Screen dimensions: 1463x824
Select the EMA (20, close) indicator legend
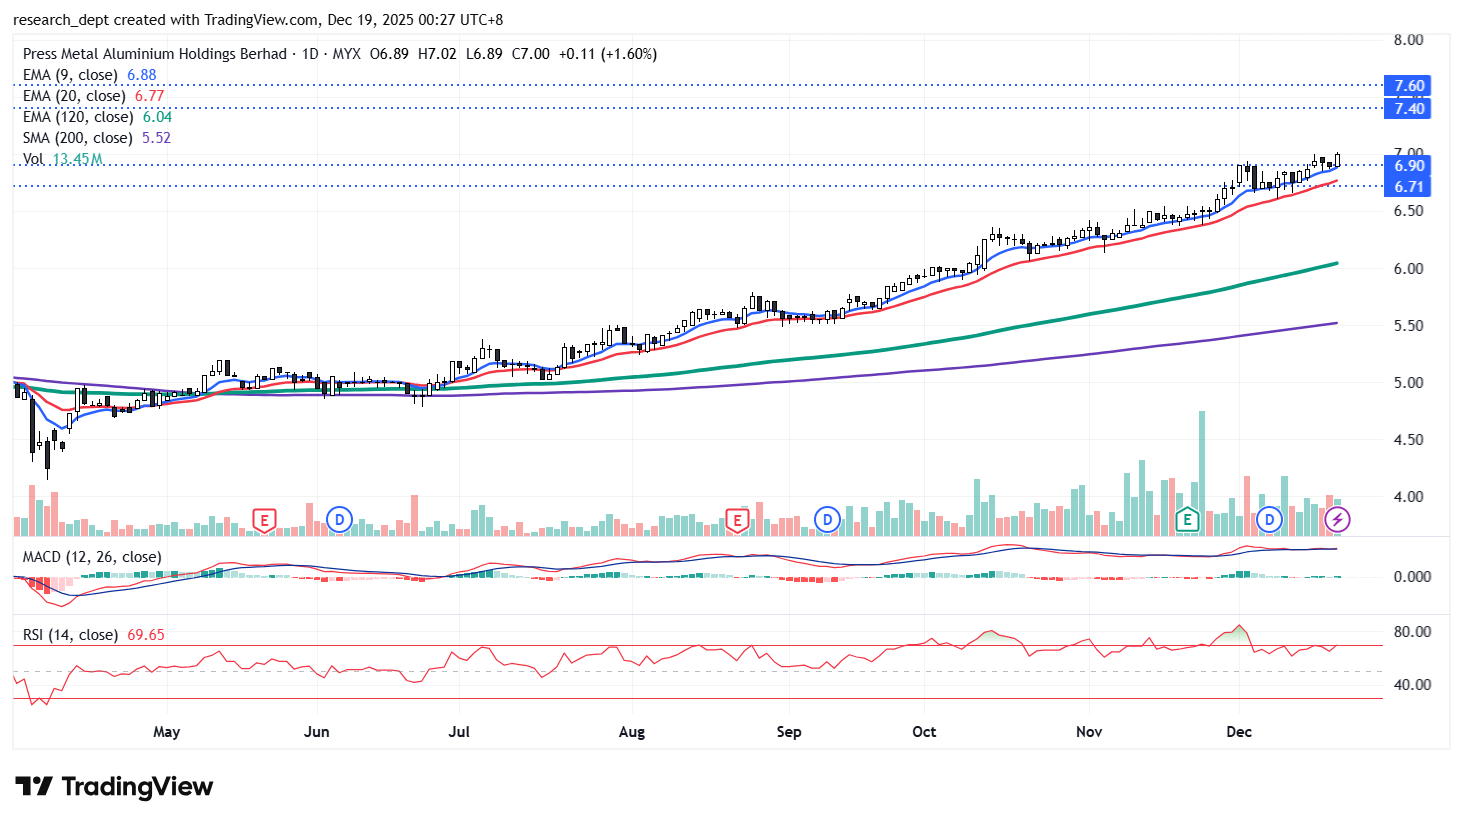74,96
